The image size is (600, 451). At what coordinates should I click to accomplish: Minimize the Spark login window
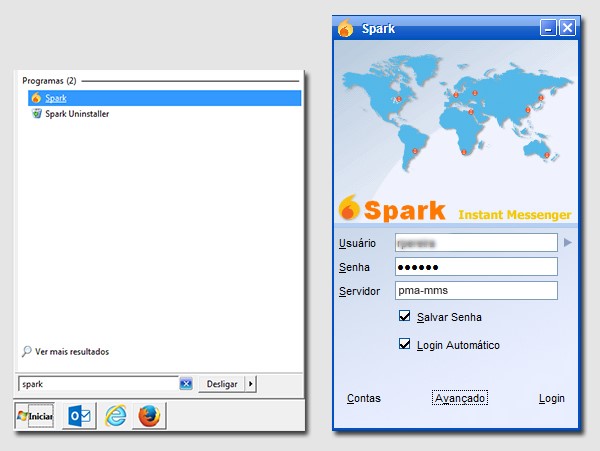pyautogui.click(x=548, y=28)
